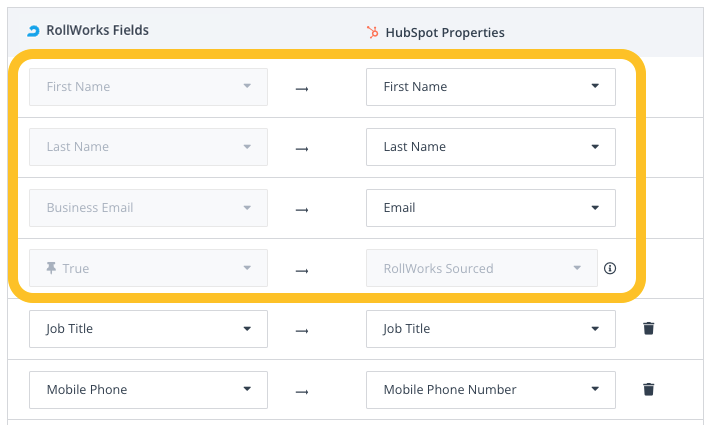
Task: Click the info icon beside RollWorks Sourced
Action: 610,268
